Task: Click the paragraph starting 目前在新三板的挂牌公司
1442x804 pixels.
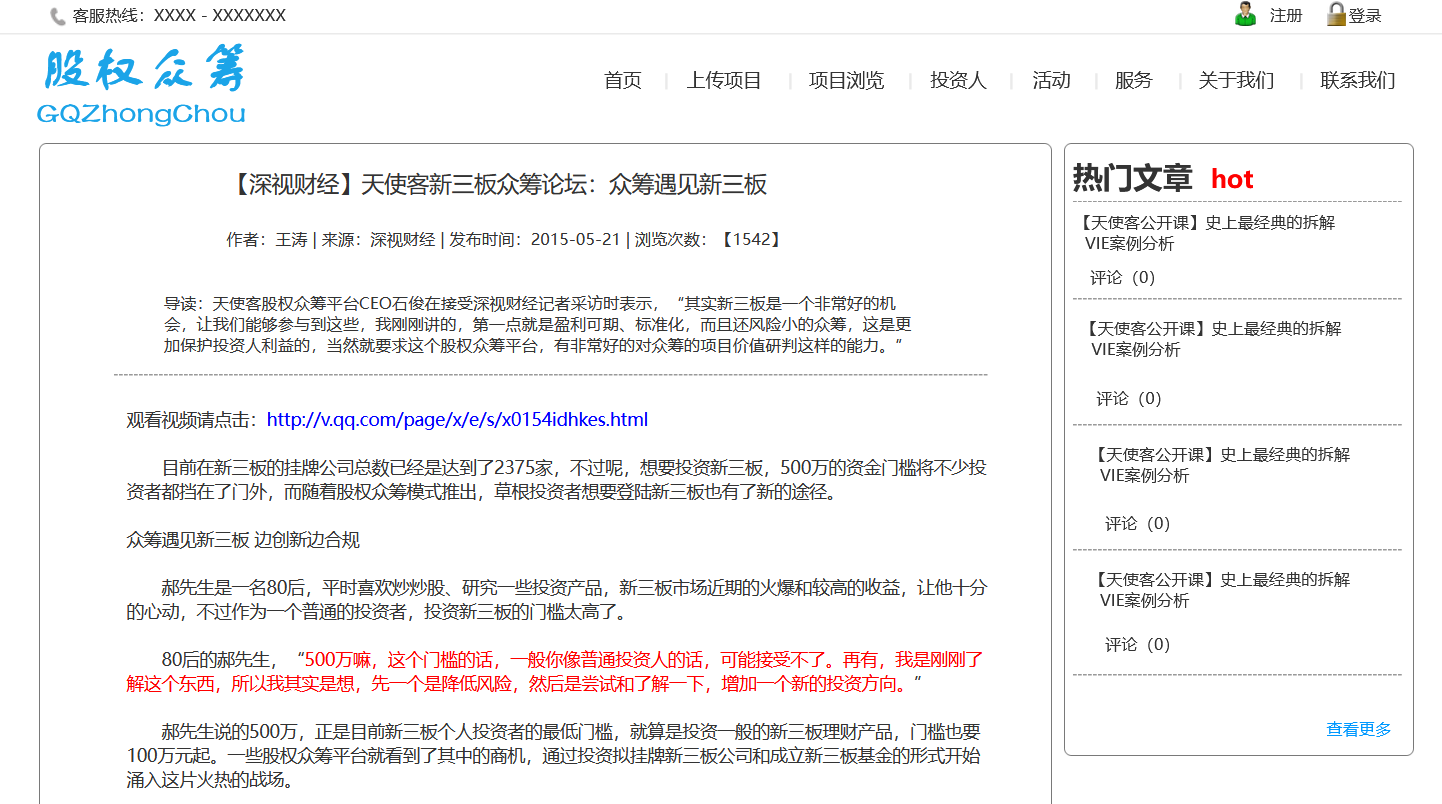Action: (x=556, y=480)
